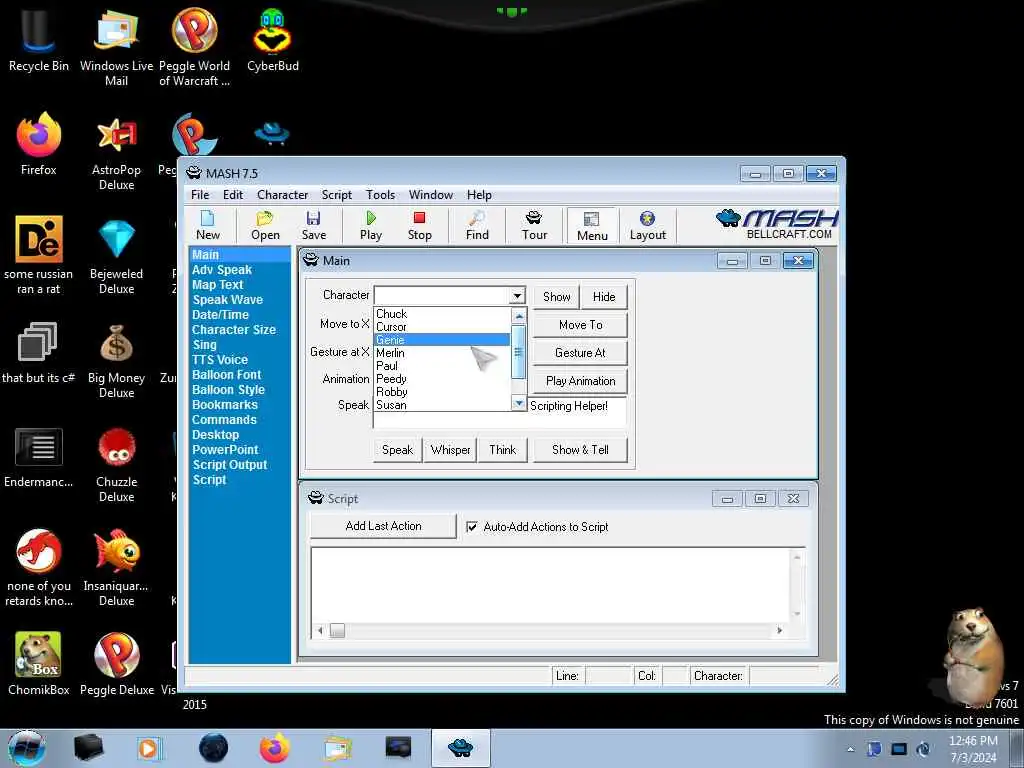Click the Gesture At button
Screen dimensions: 1024x768
point(581,353)
